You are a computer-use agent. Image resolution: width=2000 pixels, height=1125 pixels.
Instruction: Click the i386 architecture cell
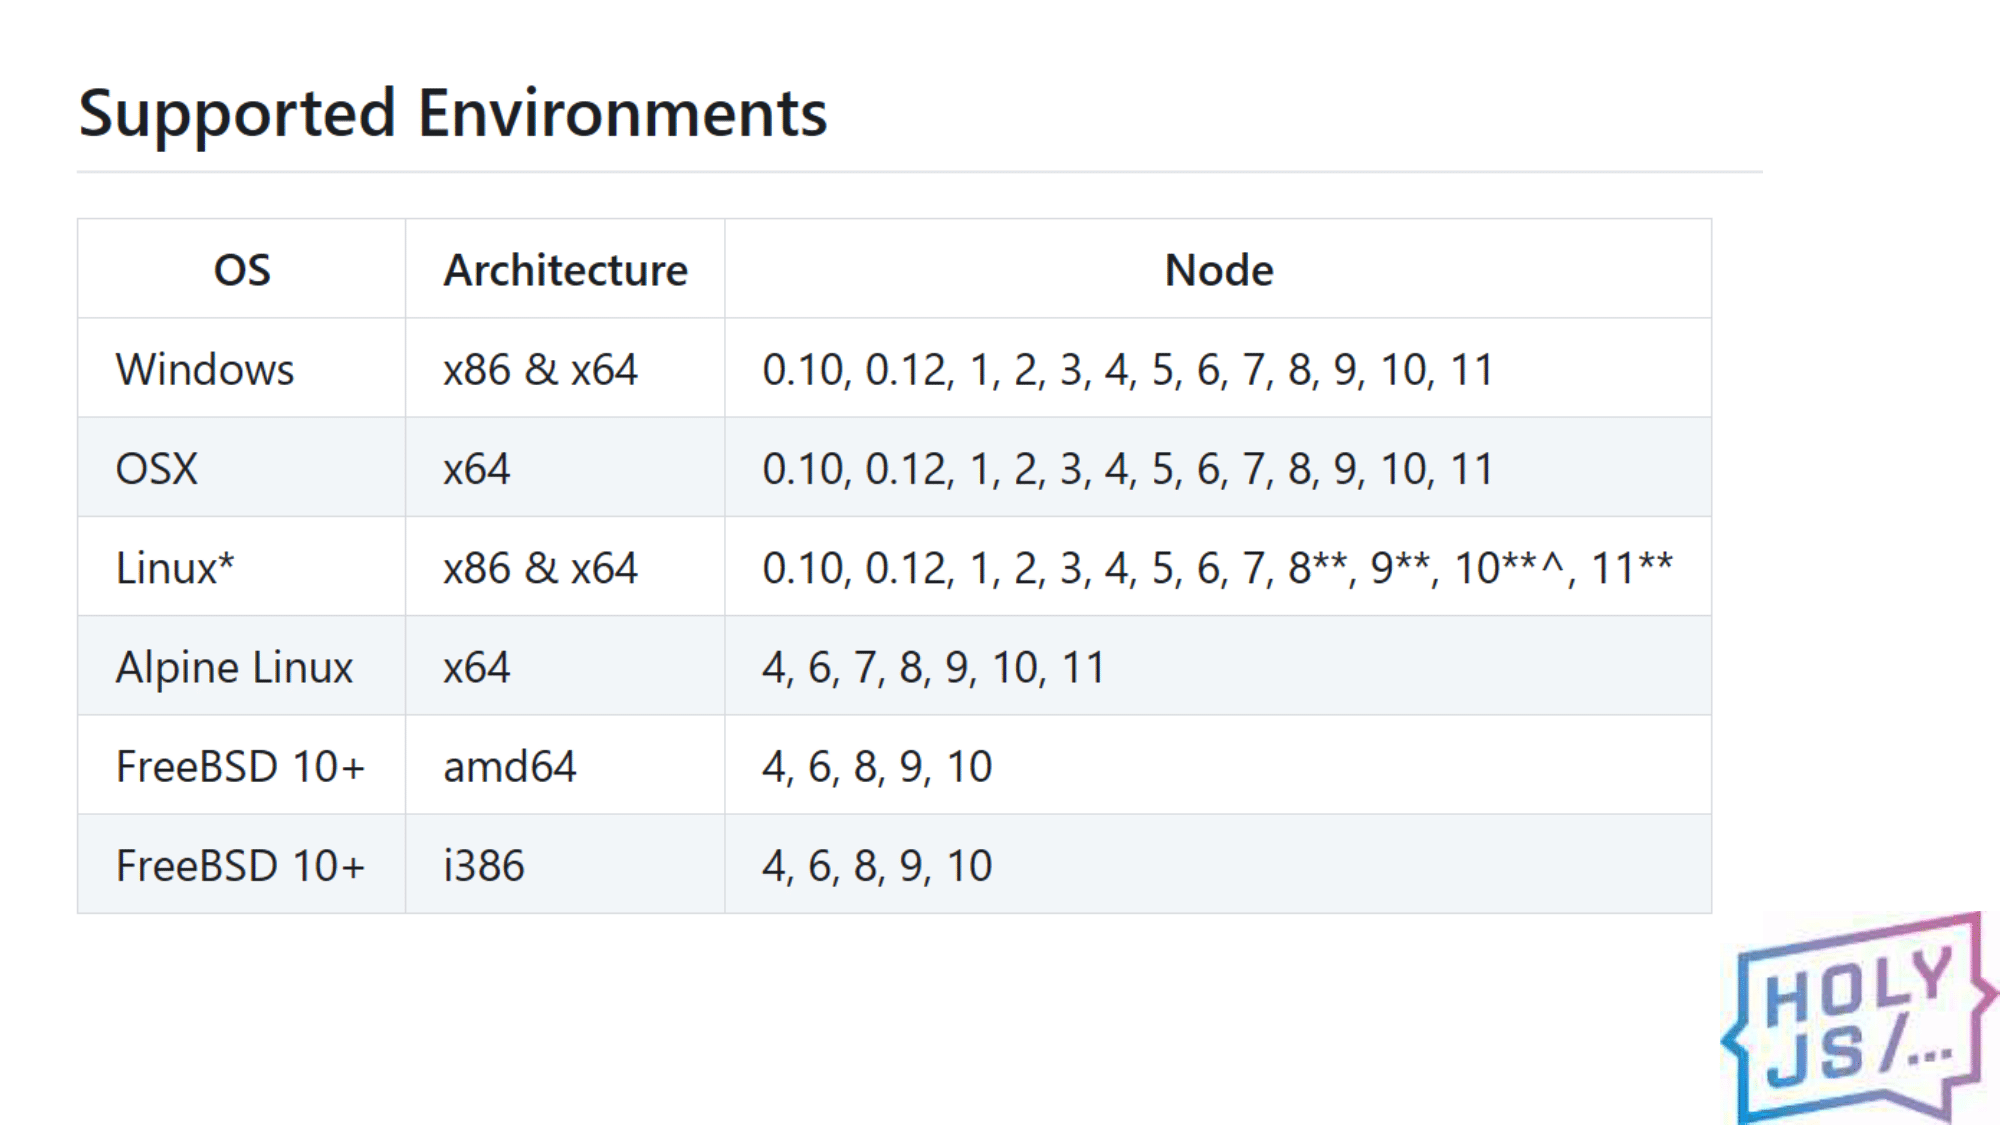[x=483, y=865]
